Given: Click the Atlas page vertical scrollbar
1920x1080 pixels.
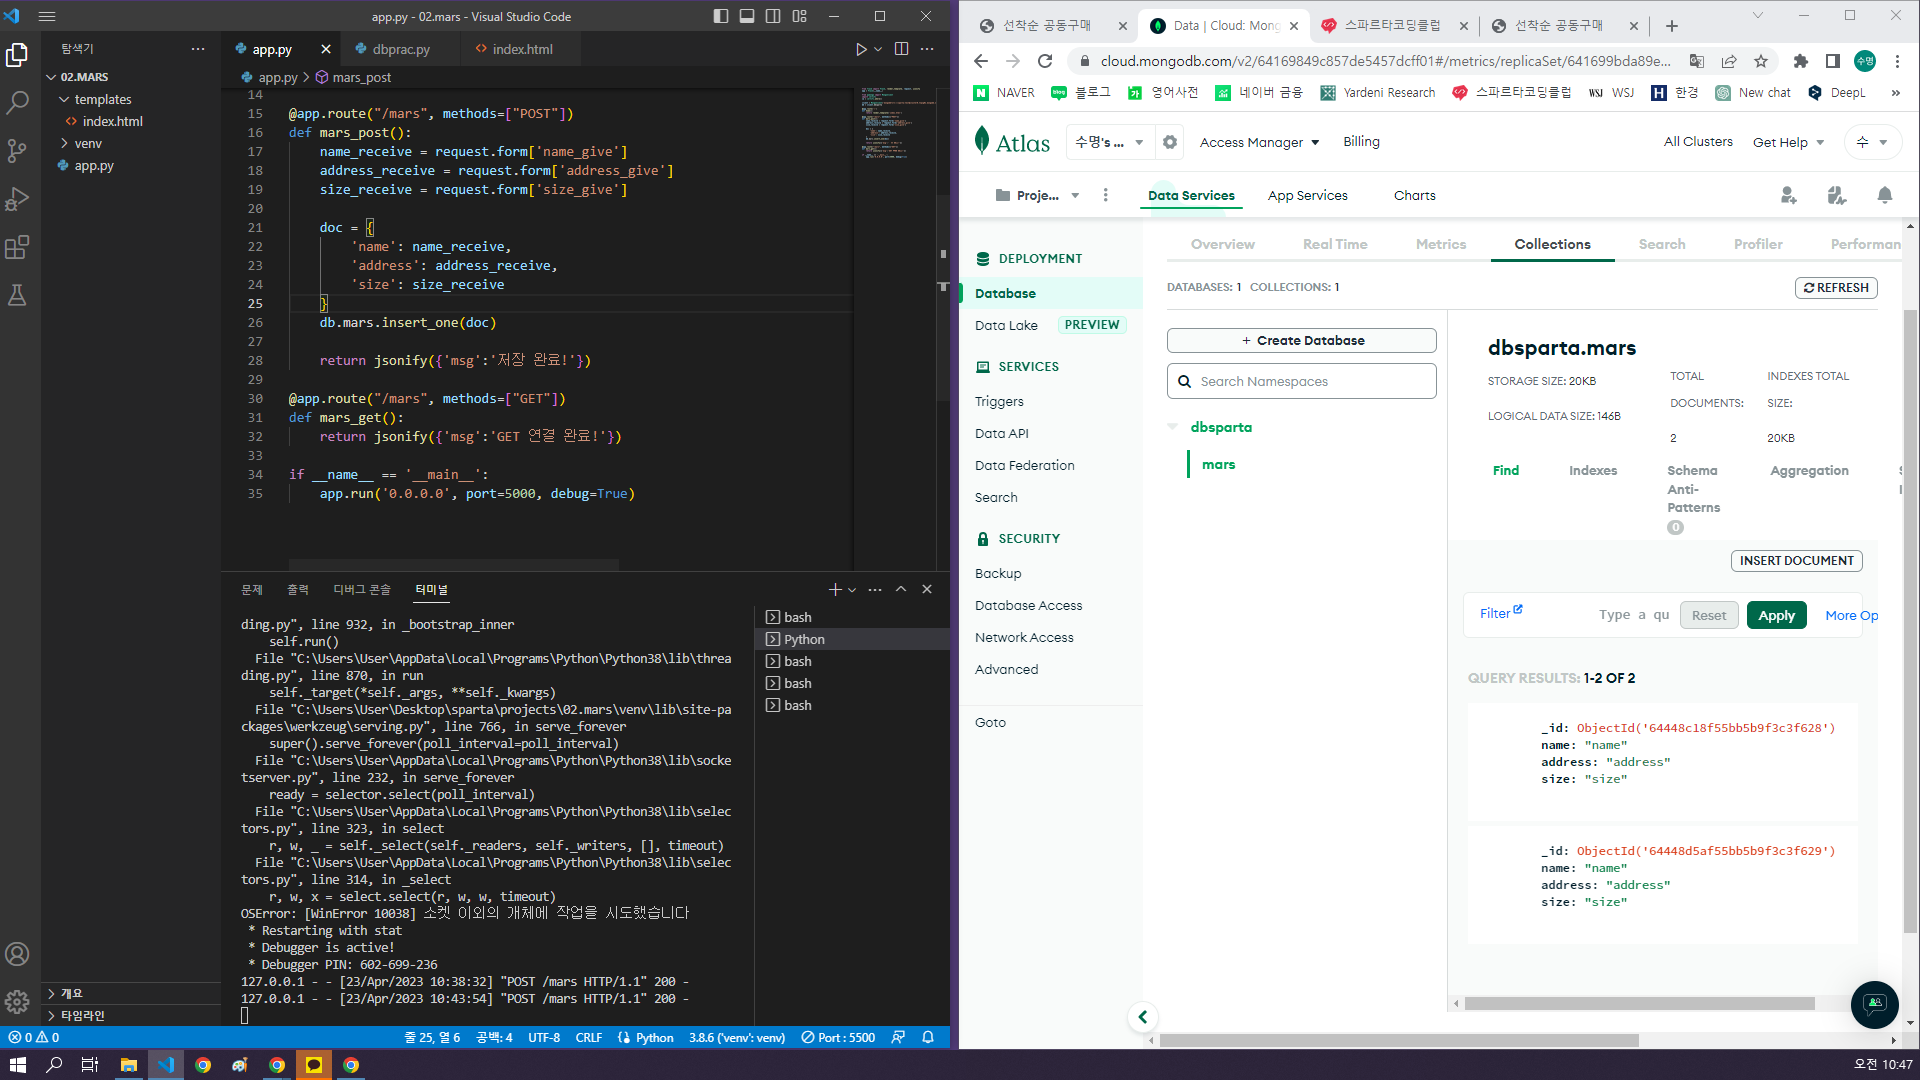Looking at the screenshot, I should coord(1910,620).
